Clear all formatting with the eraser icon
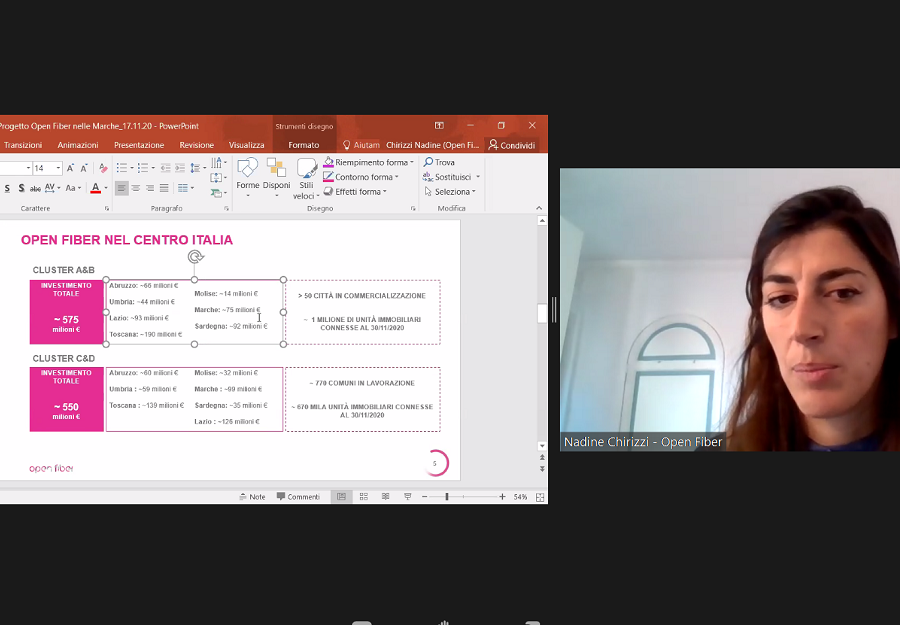900x625 pixels. [x=103, y=168]
